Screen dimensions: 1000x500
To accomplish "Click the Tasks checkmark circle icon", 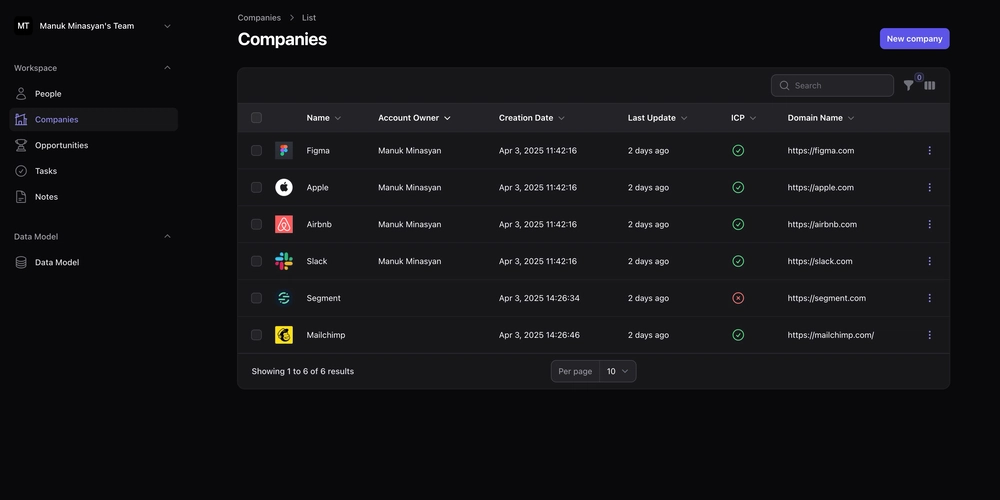I will point(21,171).
